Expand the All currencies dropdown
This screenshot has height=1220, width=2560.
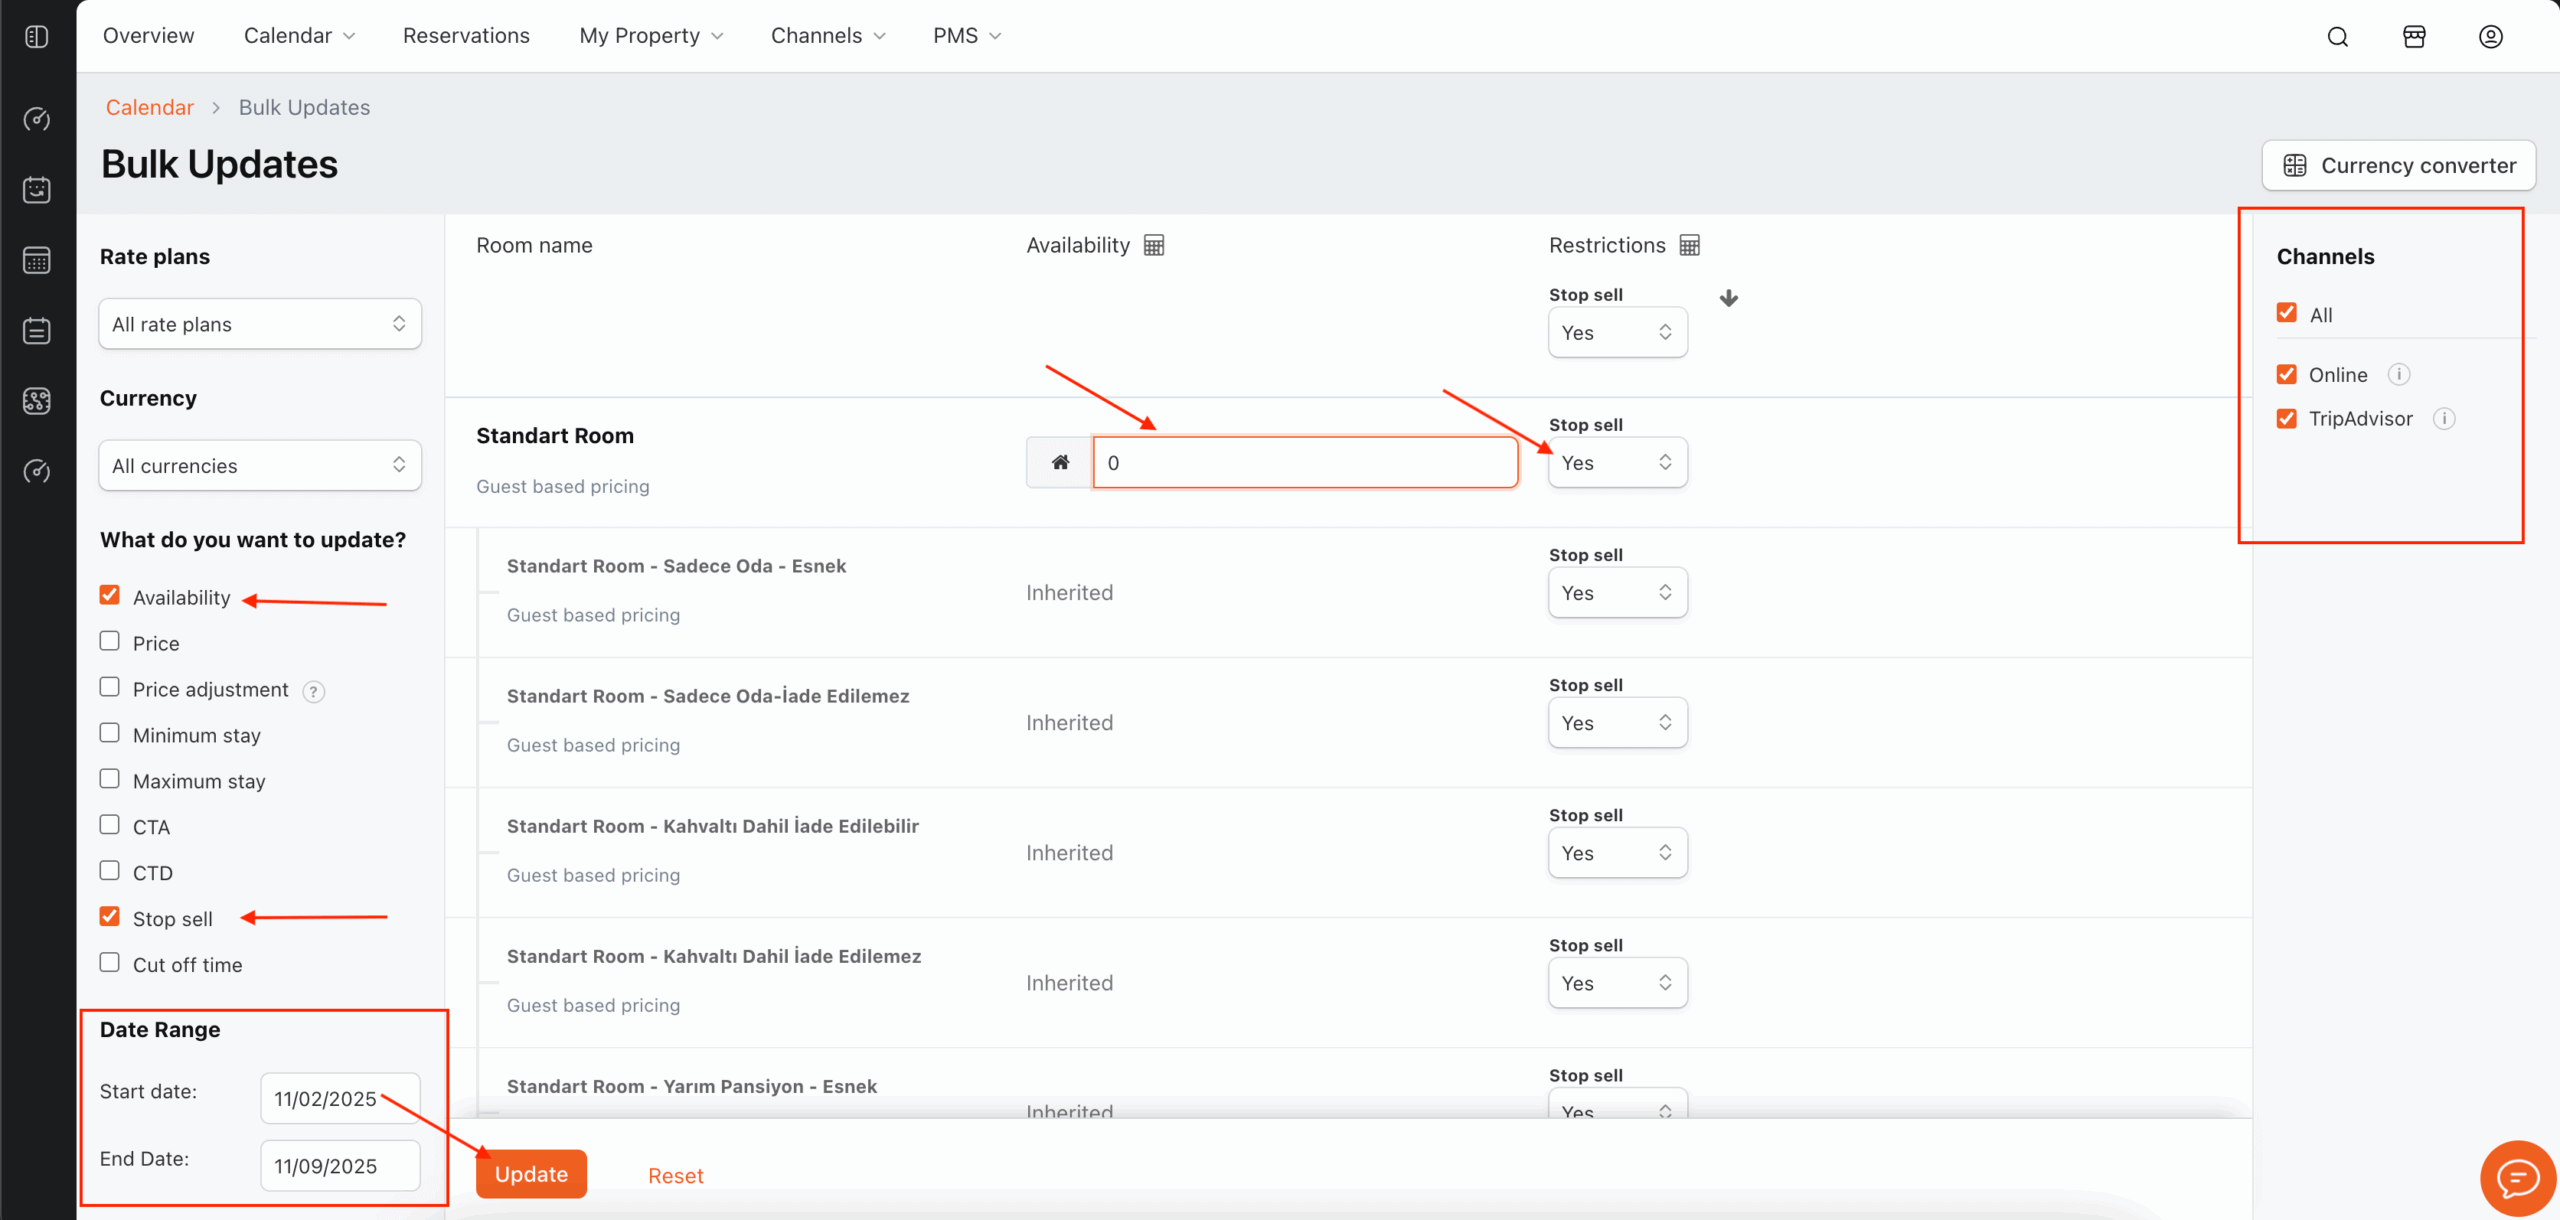click(x=260, y=466)
